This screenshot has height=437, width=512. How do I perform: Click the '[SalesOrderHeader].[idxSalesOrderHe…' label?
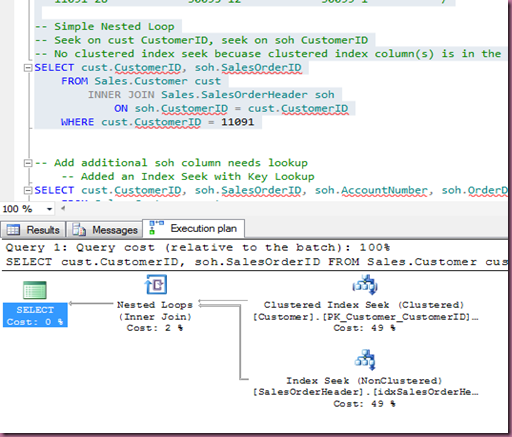tap(365, 392)
